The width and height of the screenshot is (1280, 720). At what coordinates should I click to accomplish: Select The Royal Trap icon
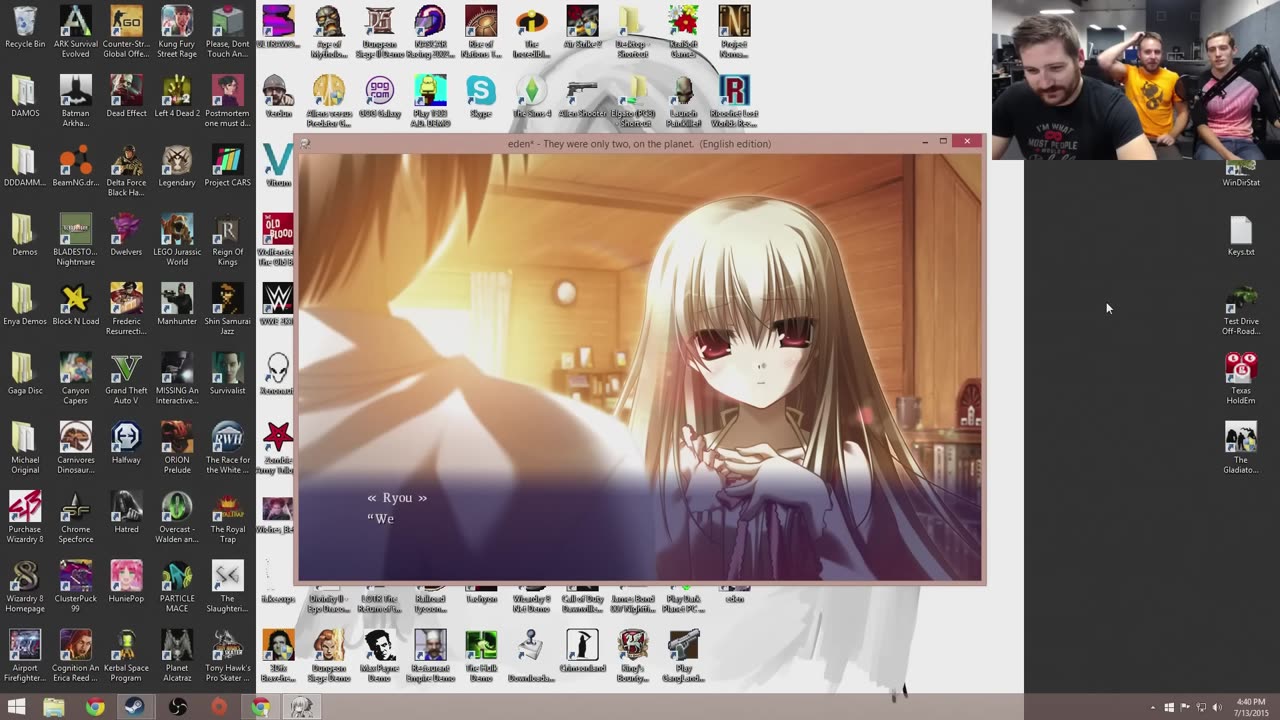(x=227, y=517)
